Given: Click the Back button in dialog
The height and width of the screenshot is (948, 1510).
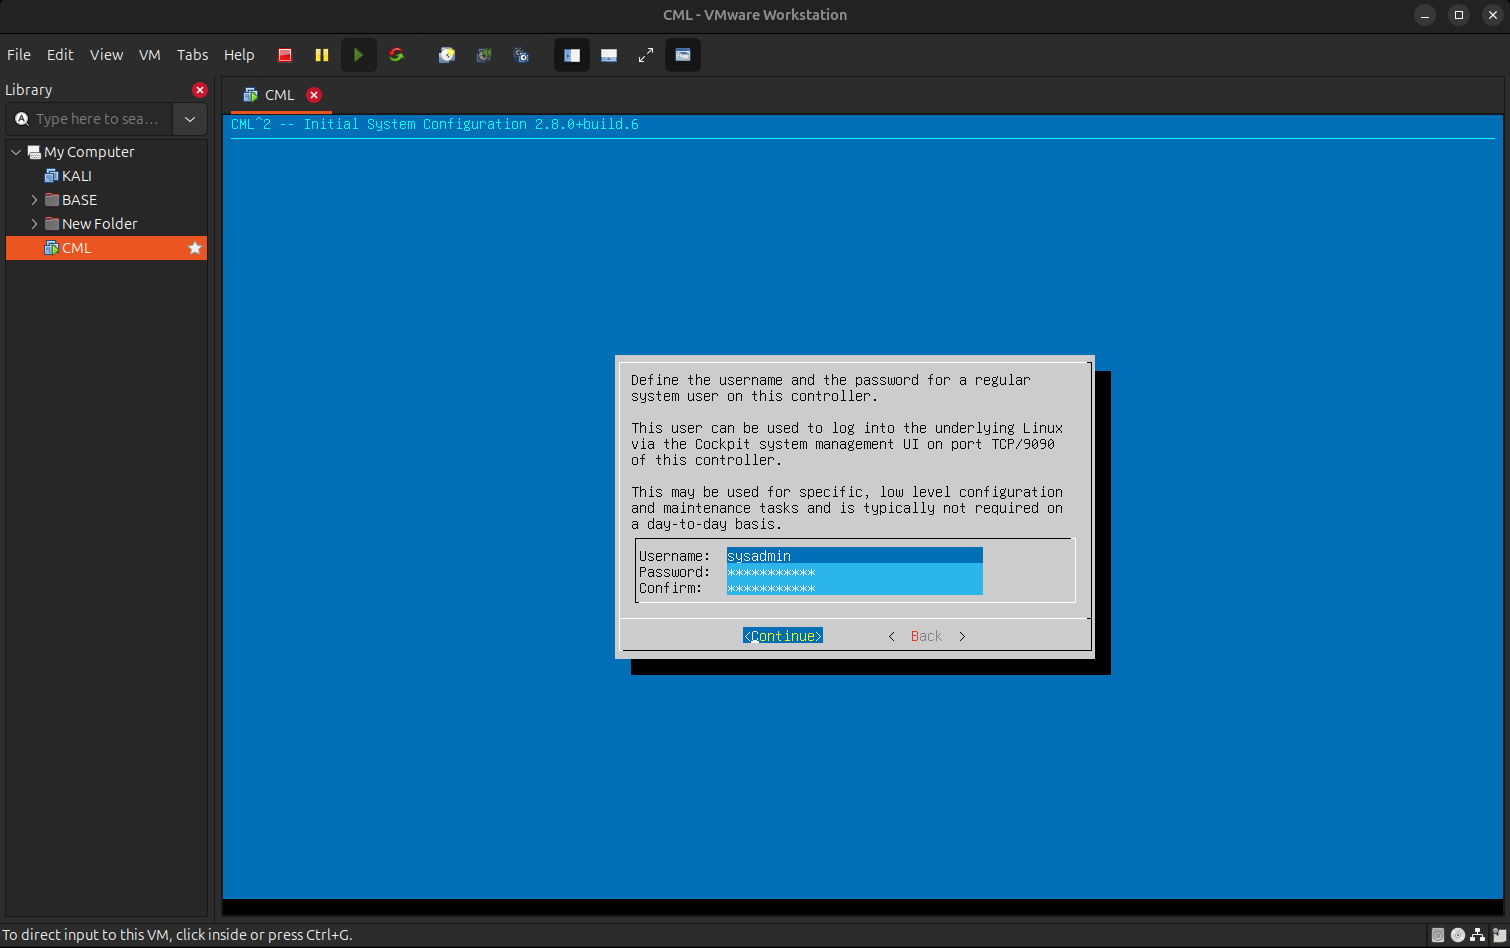Looking at the screenshot, I should click(x=926, y=636).
